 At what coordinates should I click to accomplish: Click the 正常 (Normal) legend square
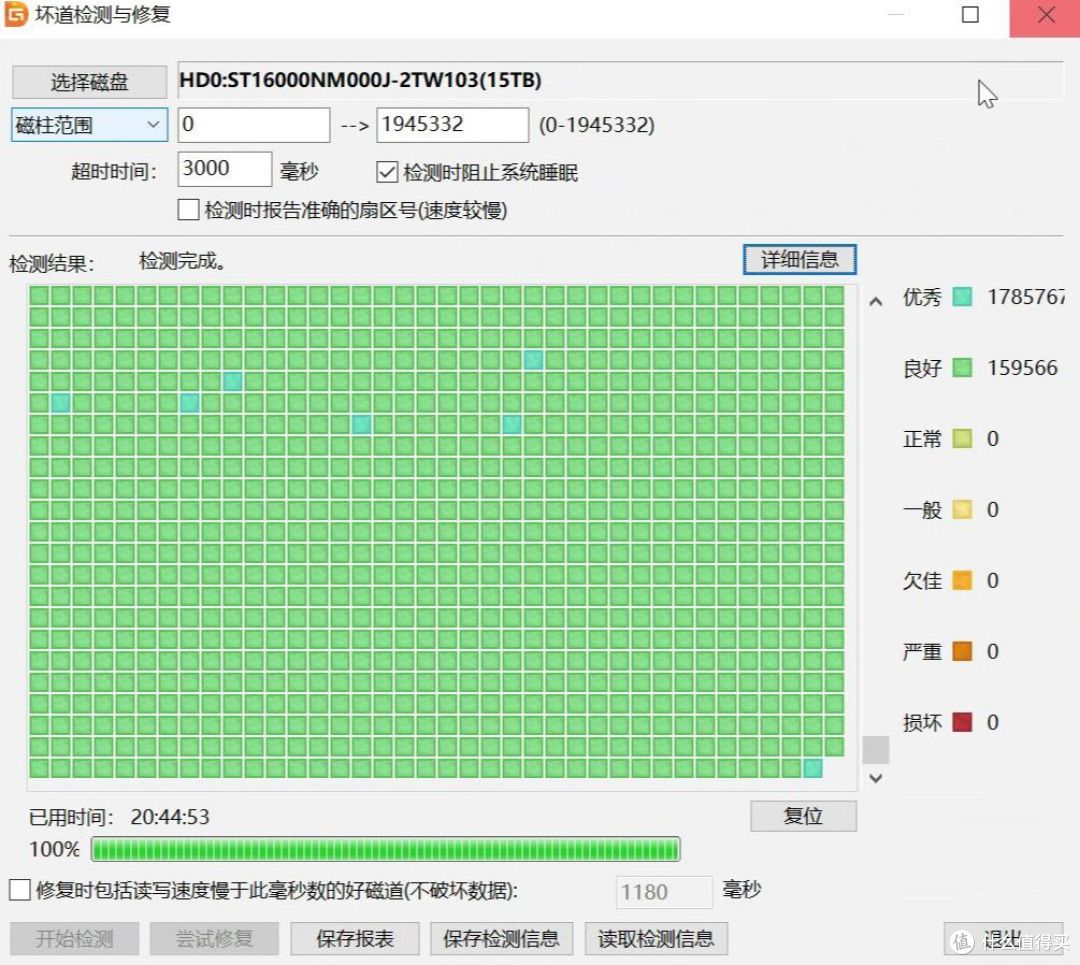[x=961, y=439]
